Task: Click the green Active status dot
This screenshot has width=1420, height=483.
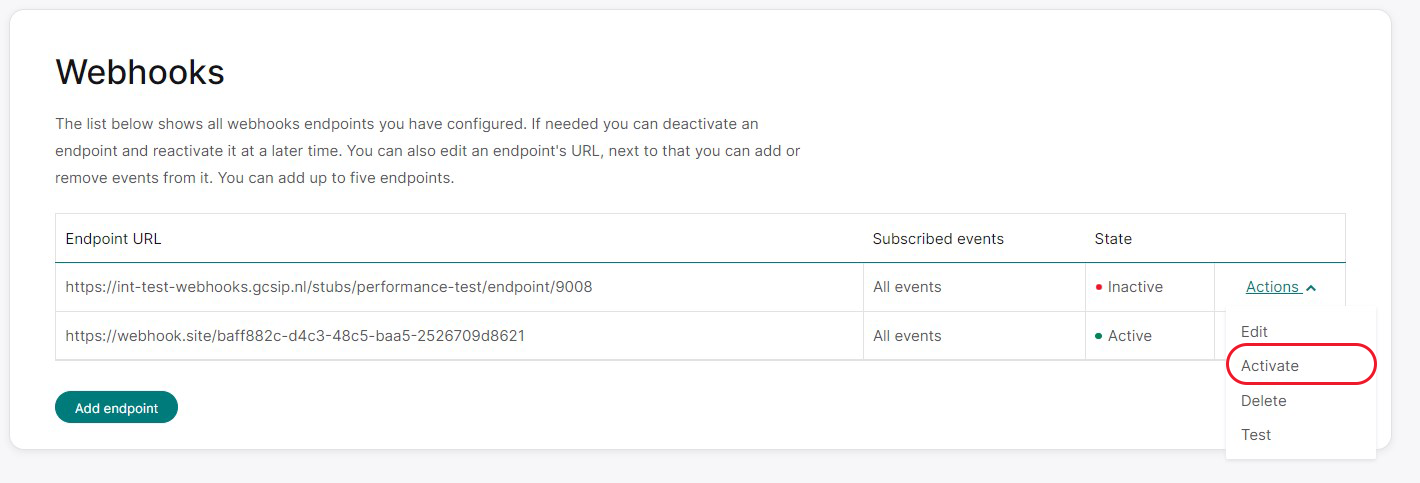Action: point(1099,336)
